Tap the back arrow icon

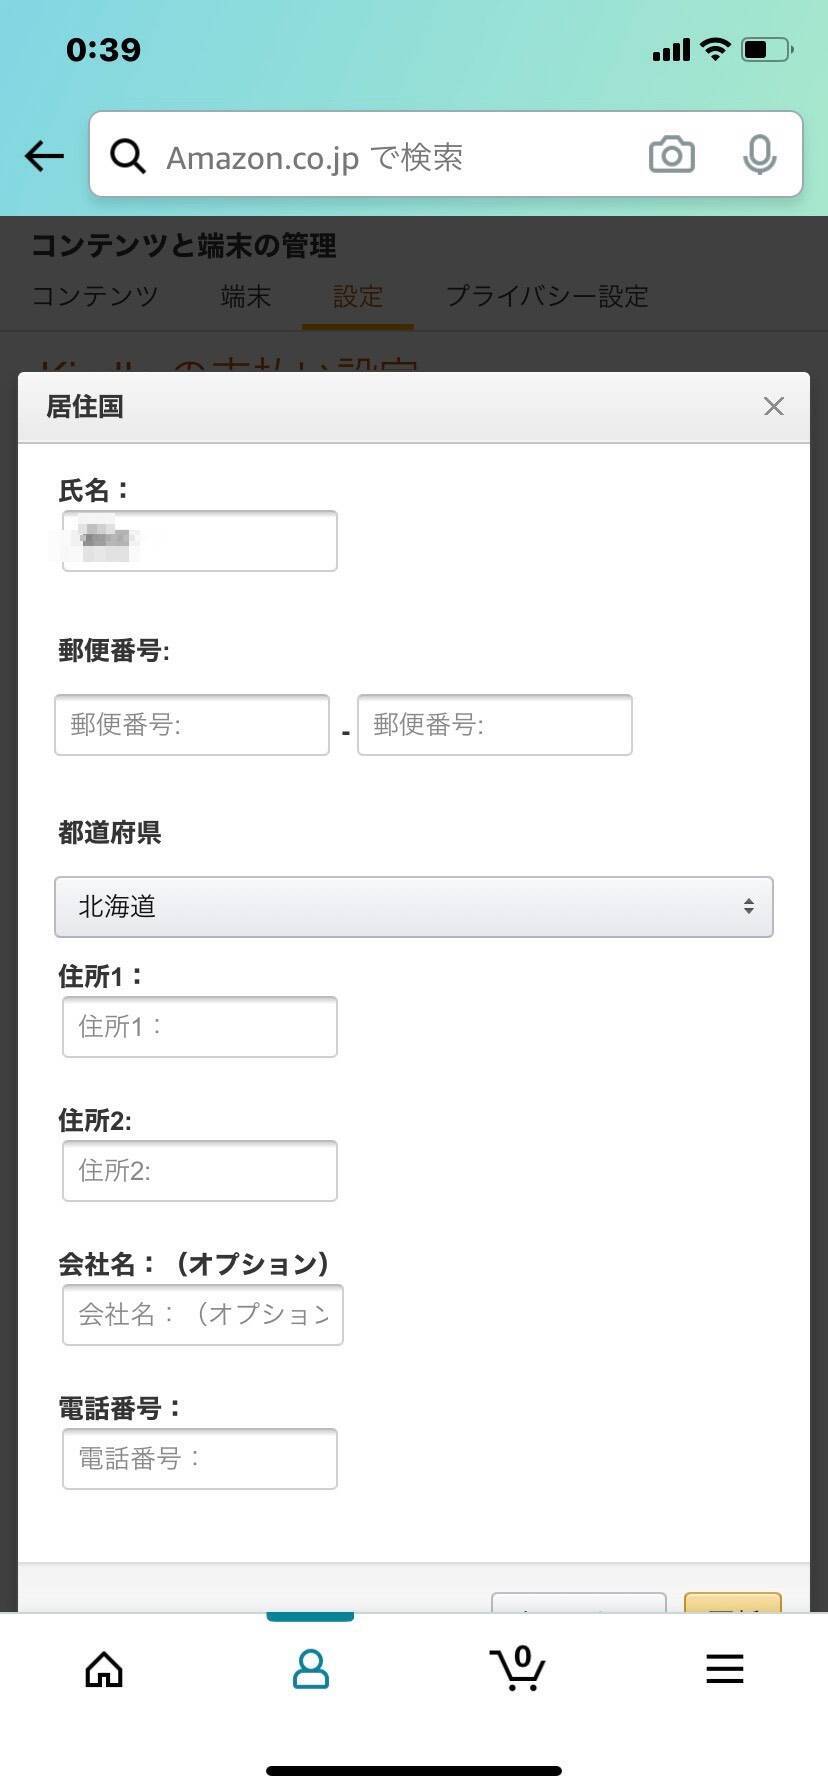(x=44, y=156)
